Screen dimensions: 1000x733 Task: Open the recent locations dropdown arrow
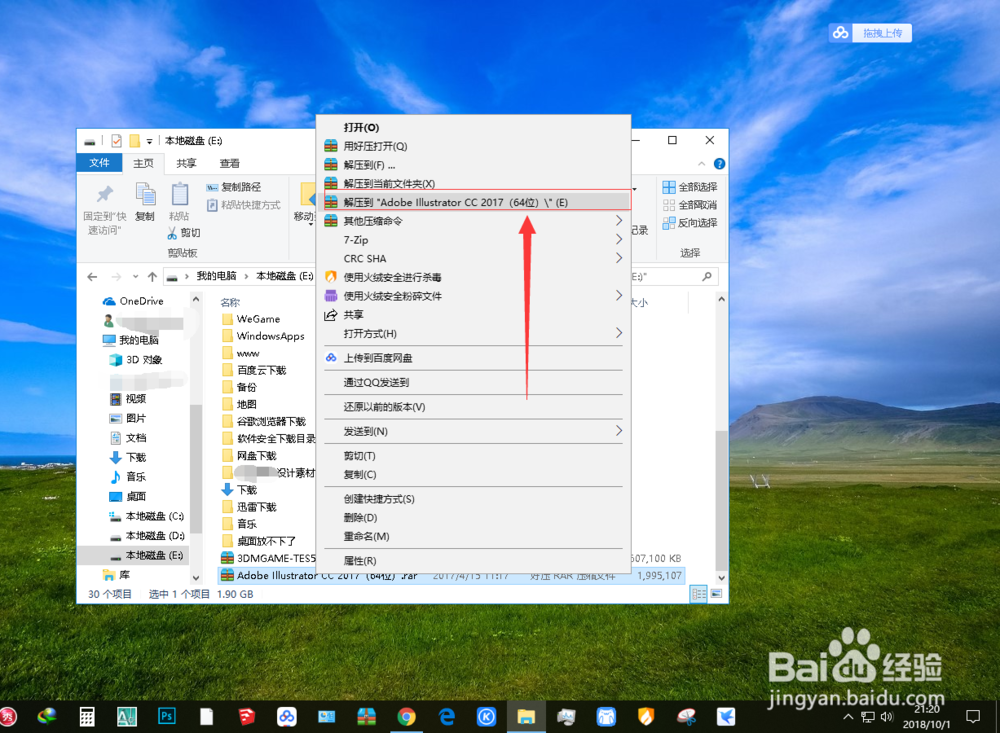(135, 276)
